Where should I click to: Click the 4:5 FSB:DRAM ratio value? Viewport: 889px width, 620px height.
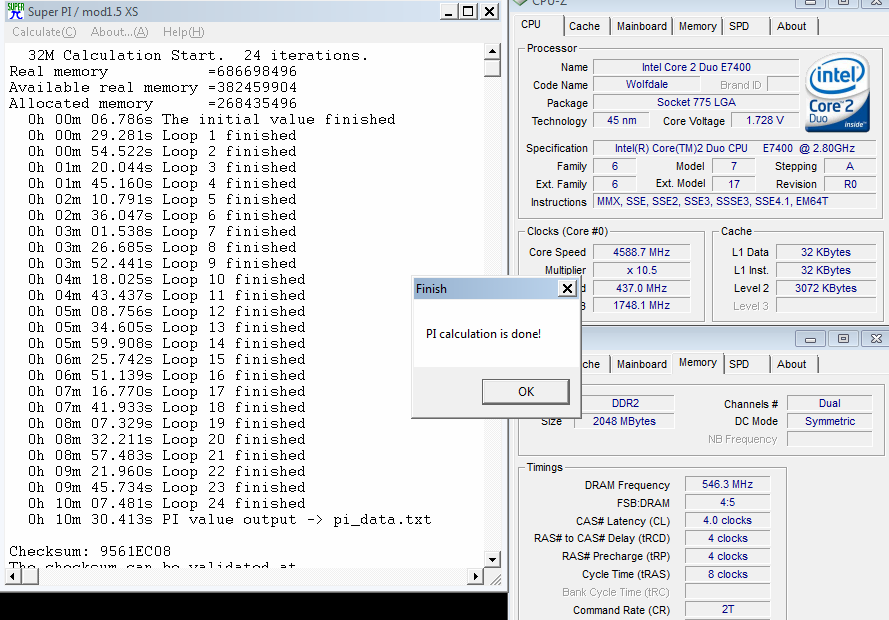727,502
